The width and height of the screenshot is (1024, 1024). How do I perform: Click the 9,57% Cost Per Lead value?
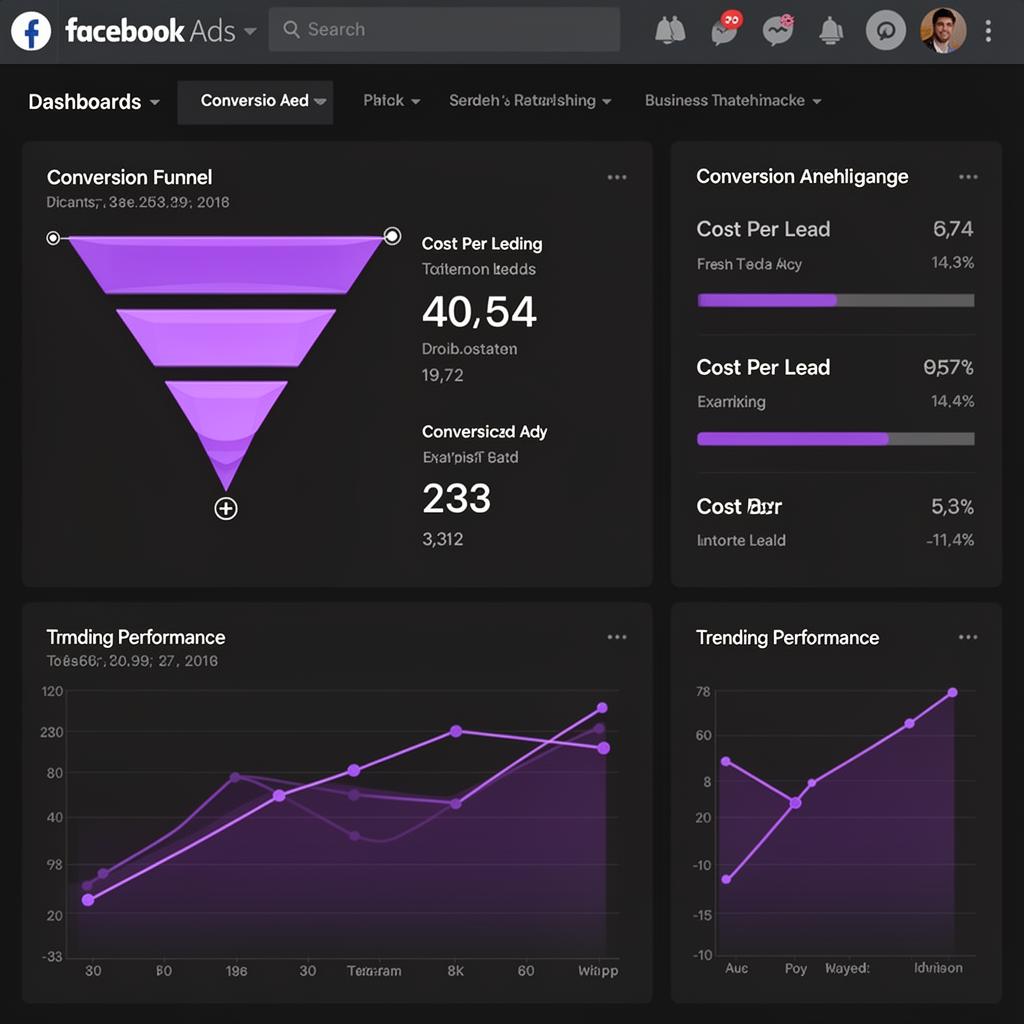coord(948,367)
